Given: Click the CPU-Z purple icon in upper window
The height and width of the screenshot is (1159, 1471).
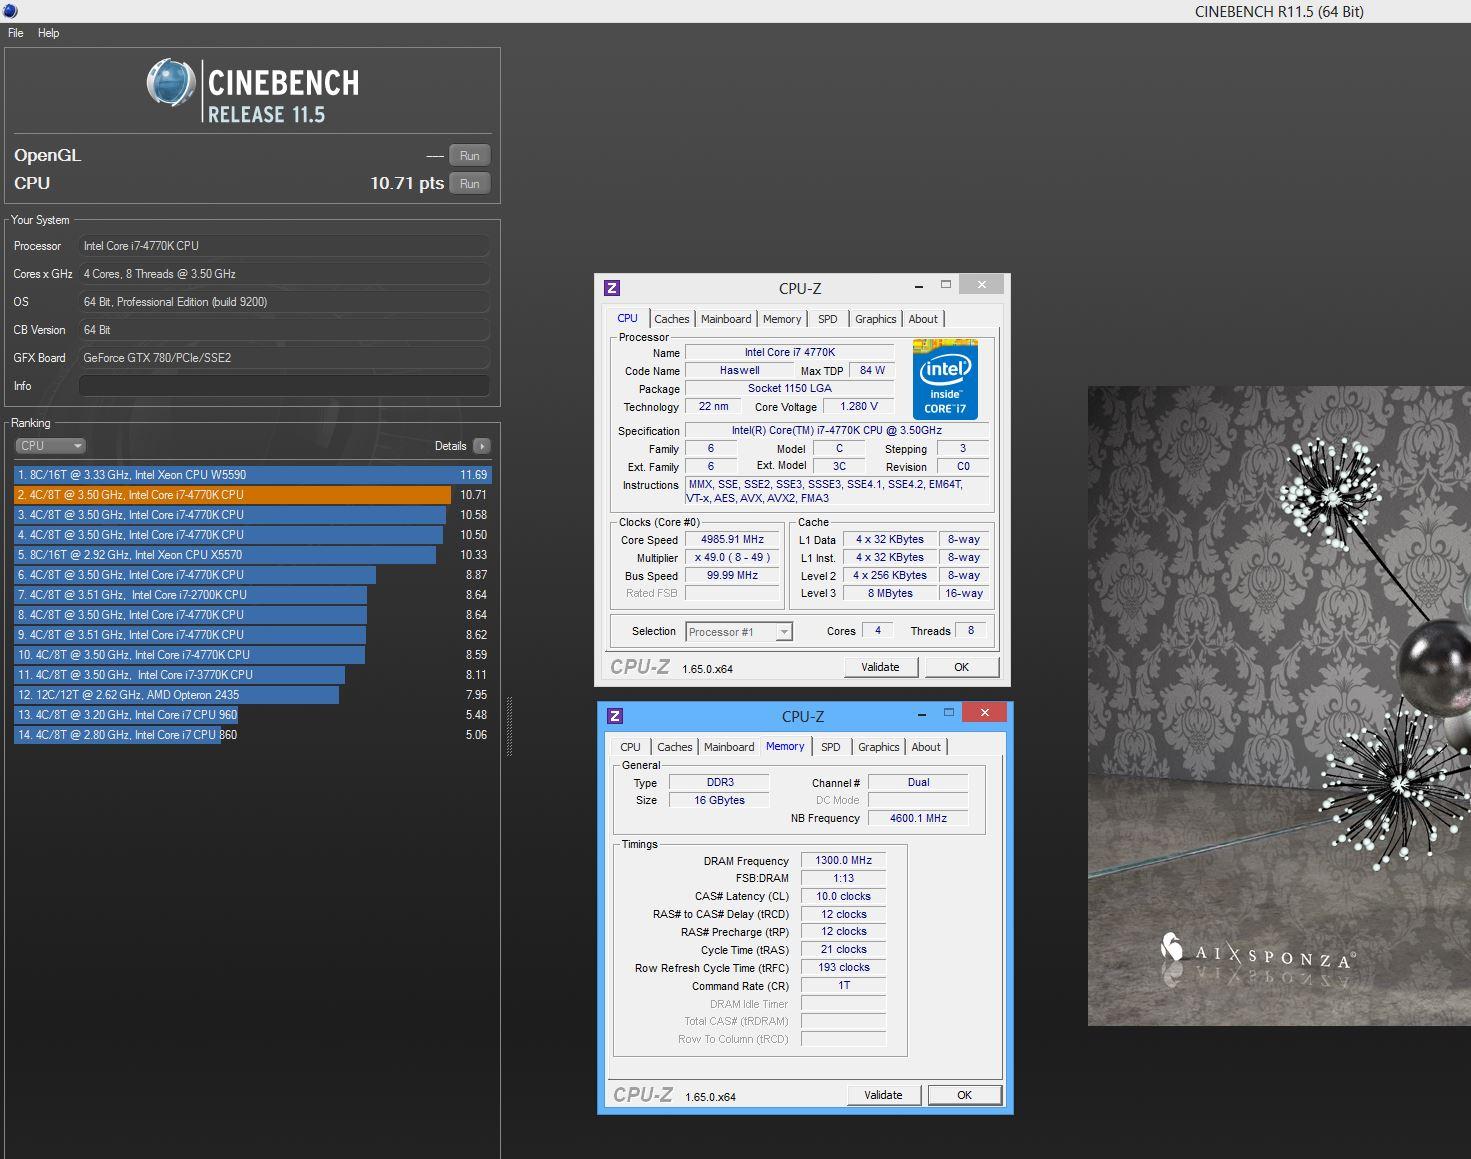Looking at the screenshot, I should point(612,288).
